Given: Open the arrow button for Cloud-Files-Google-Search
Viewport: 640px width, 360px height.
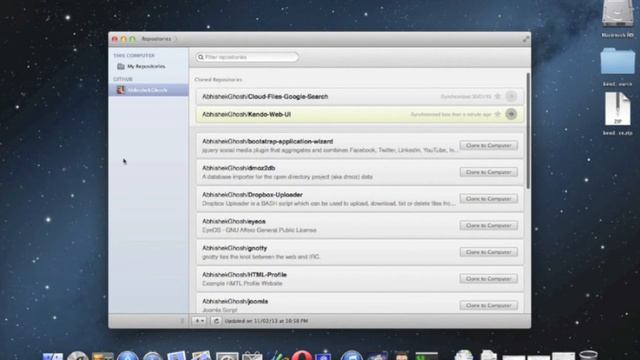Looking at the screenshot, I should coord(511,96).
